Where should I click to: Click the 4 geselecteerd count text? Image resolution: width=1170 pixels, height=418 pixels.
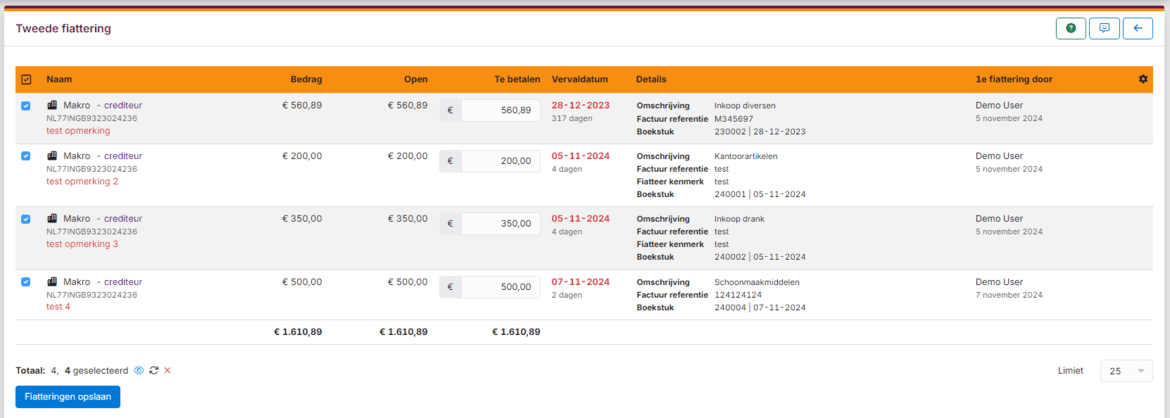pyautogui.click(x=96, y=370)
